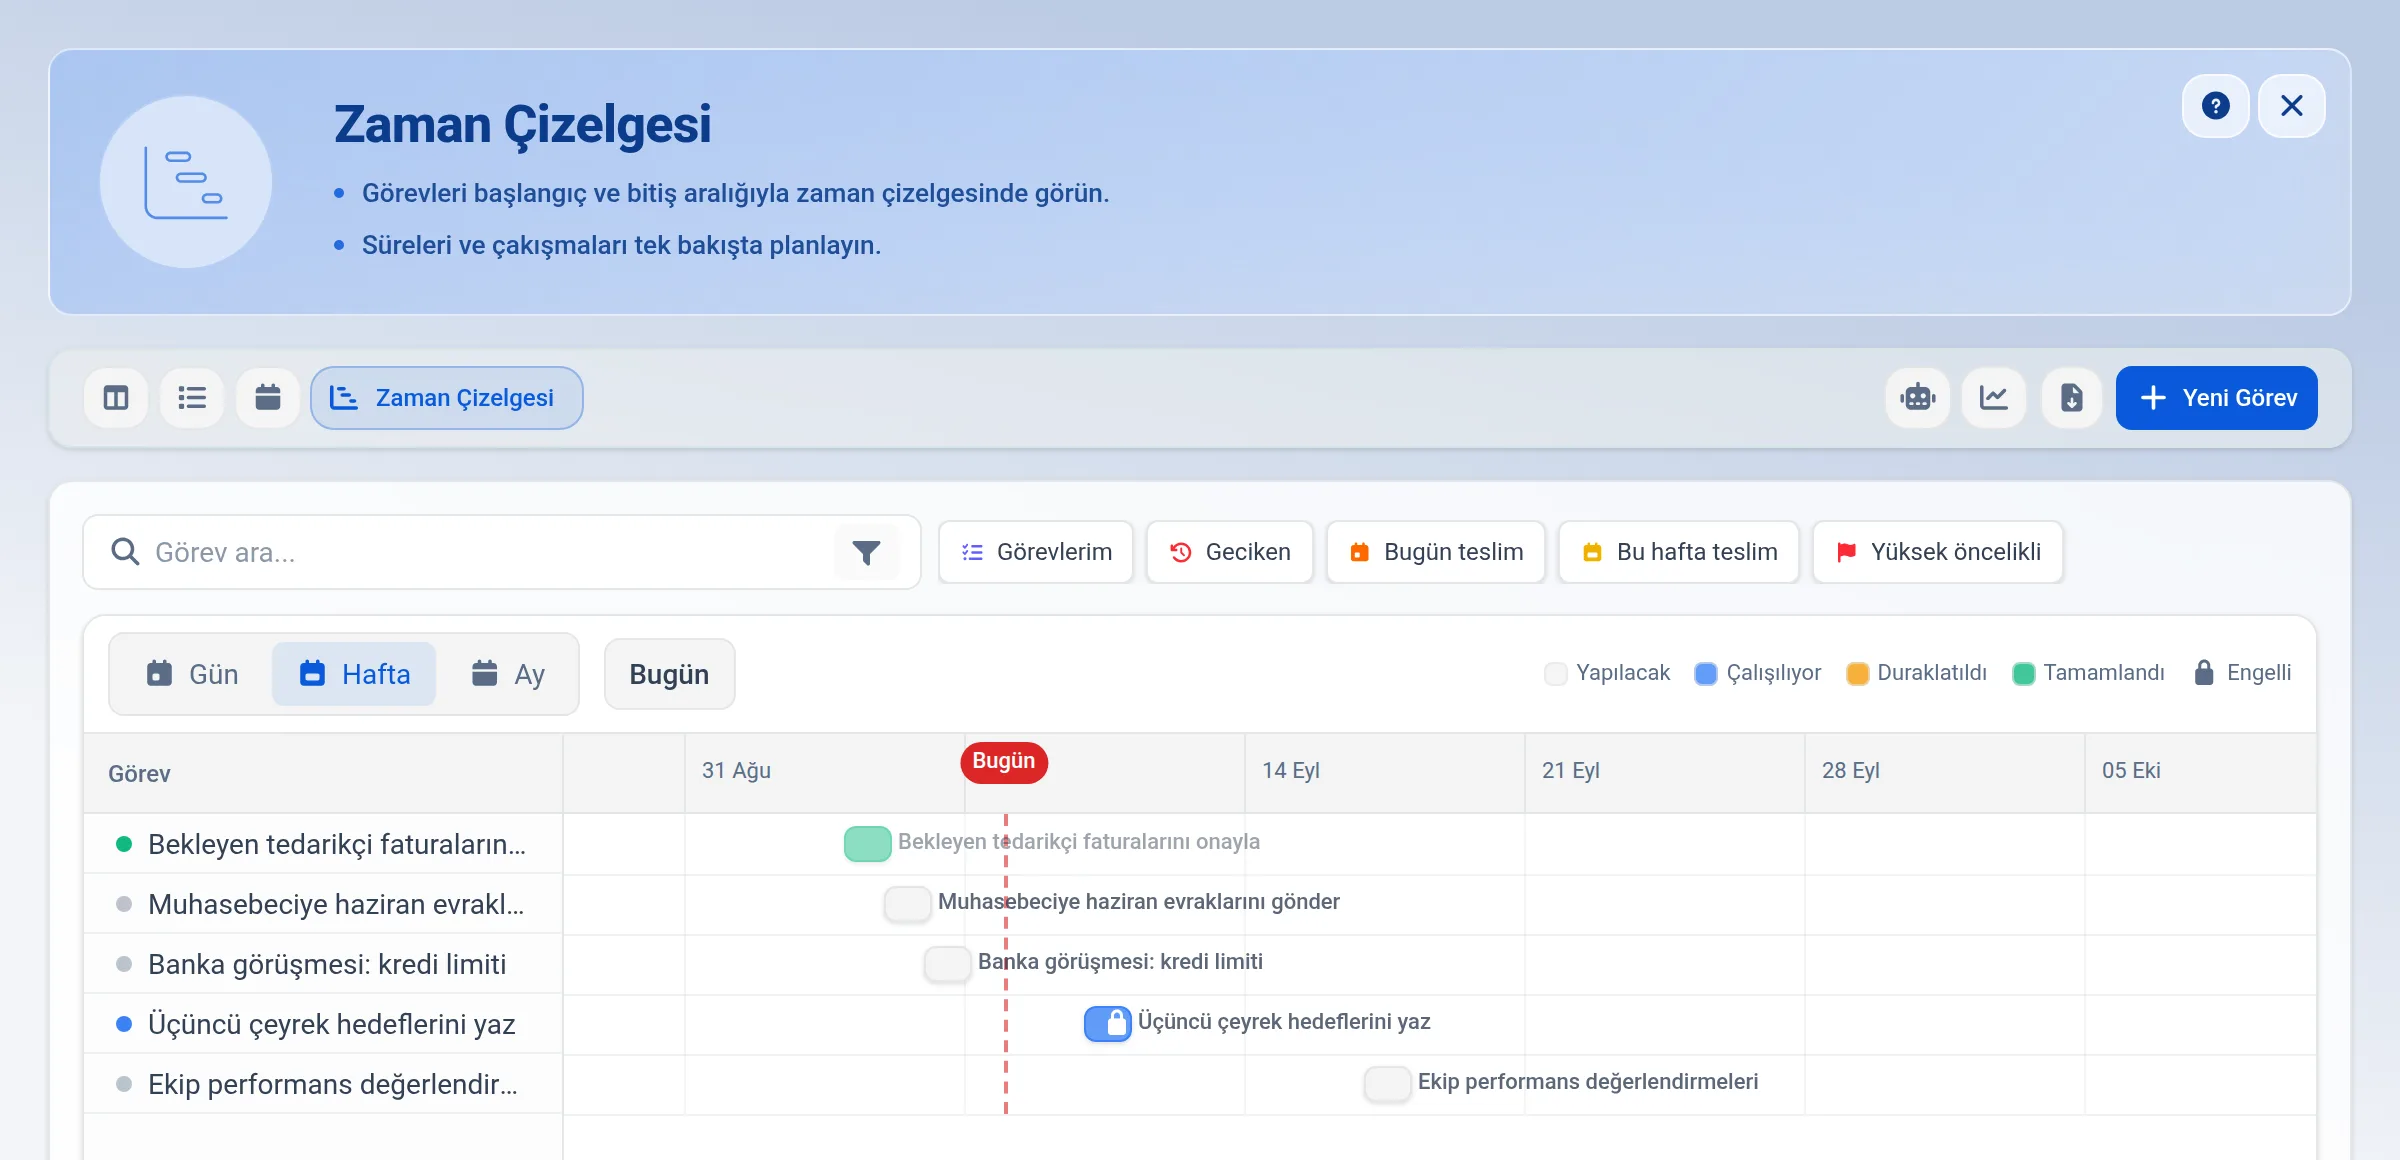Click gray status dot for Muhasebeciye haziran
2400x1160 pixels.
click(x=124, y=904)
